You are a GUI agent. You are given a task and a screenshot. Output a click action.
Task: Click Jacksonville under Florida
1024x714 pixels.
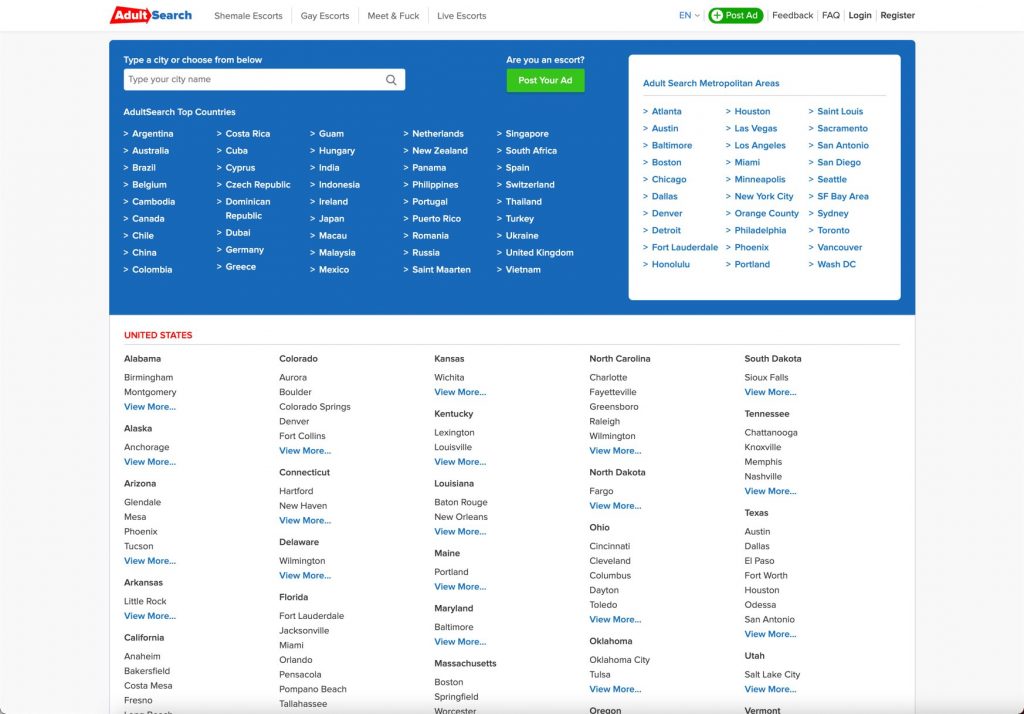coord(304,630)
